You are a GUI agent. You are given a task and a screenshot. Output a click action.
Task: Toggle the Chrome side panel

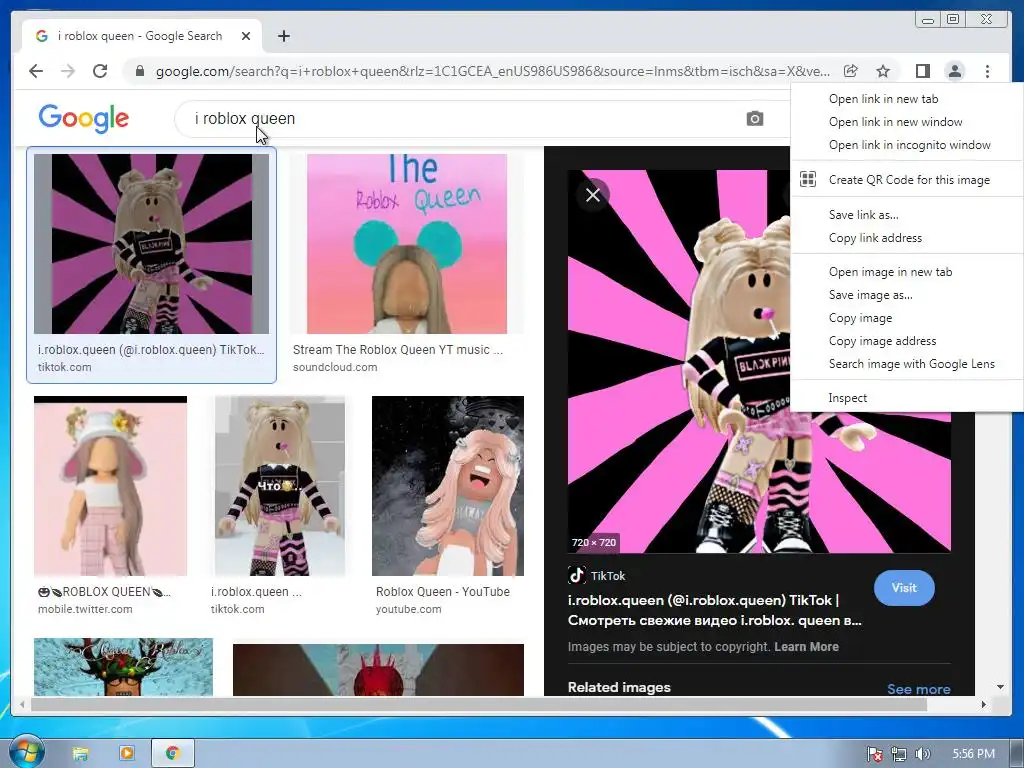pos(922,71)
